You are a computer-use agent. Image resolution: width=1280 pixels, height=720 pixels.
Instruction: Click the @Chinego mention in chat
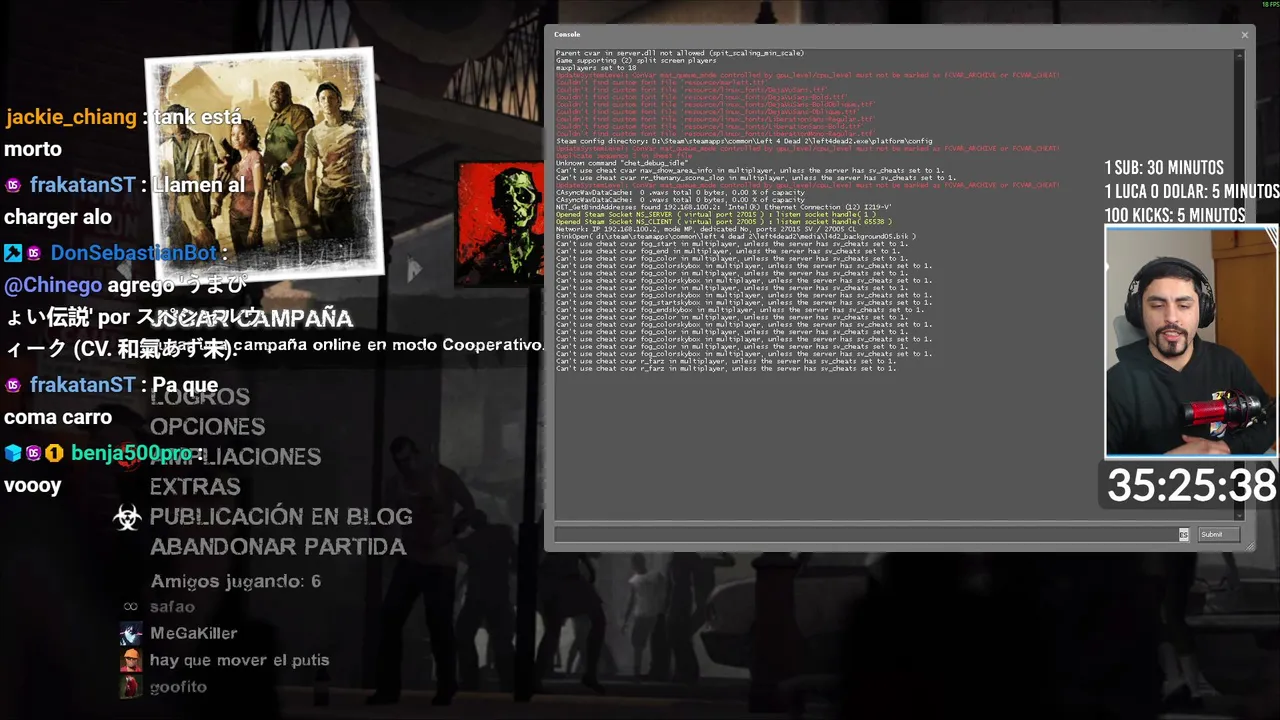click(x=53, y=285)
